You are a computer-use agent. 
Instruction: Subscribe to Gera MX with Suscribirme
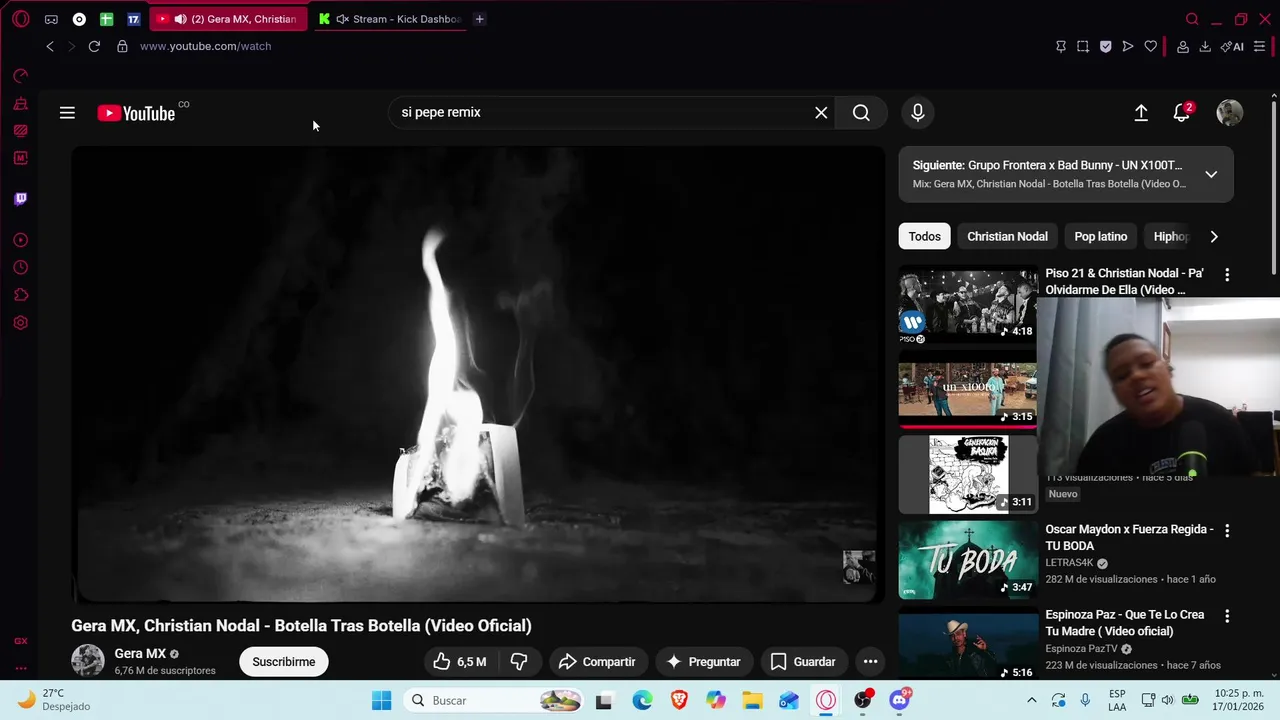[284, 662]
